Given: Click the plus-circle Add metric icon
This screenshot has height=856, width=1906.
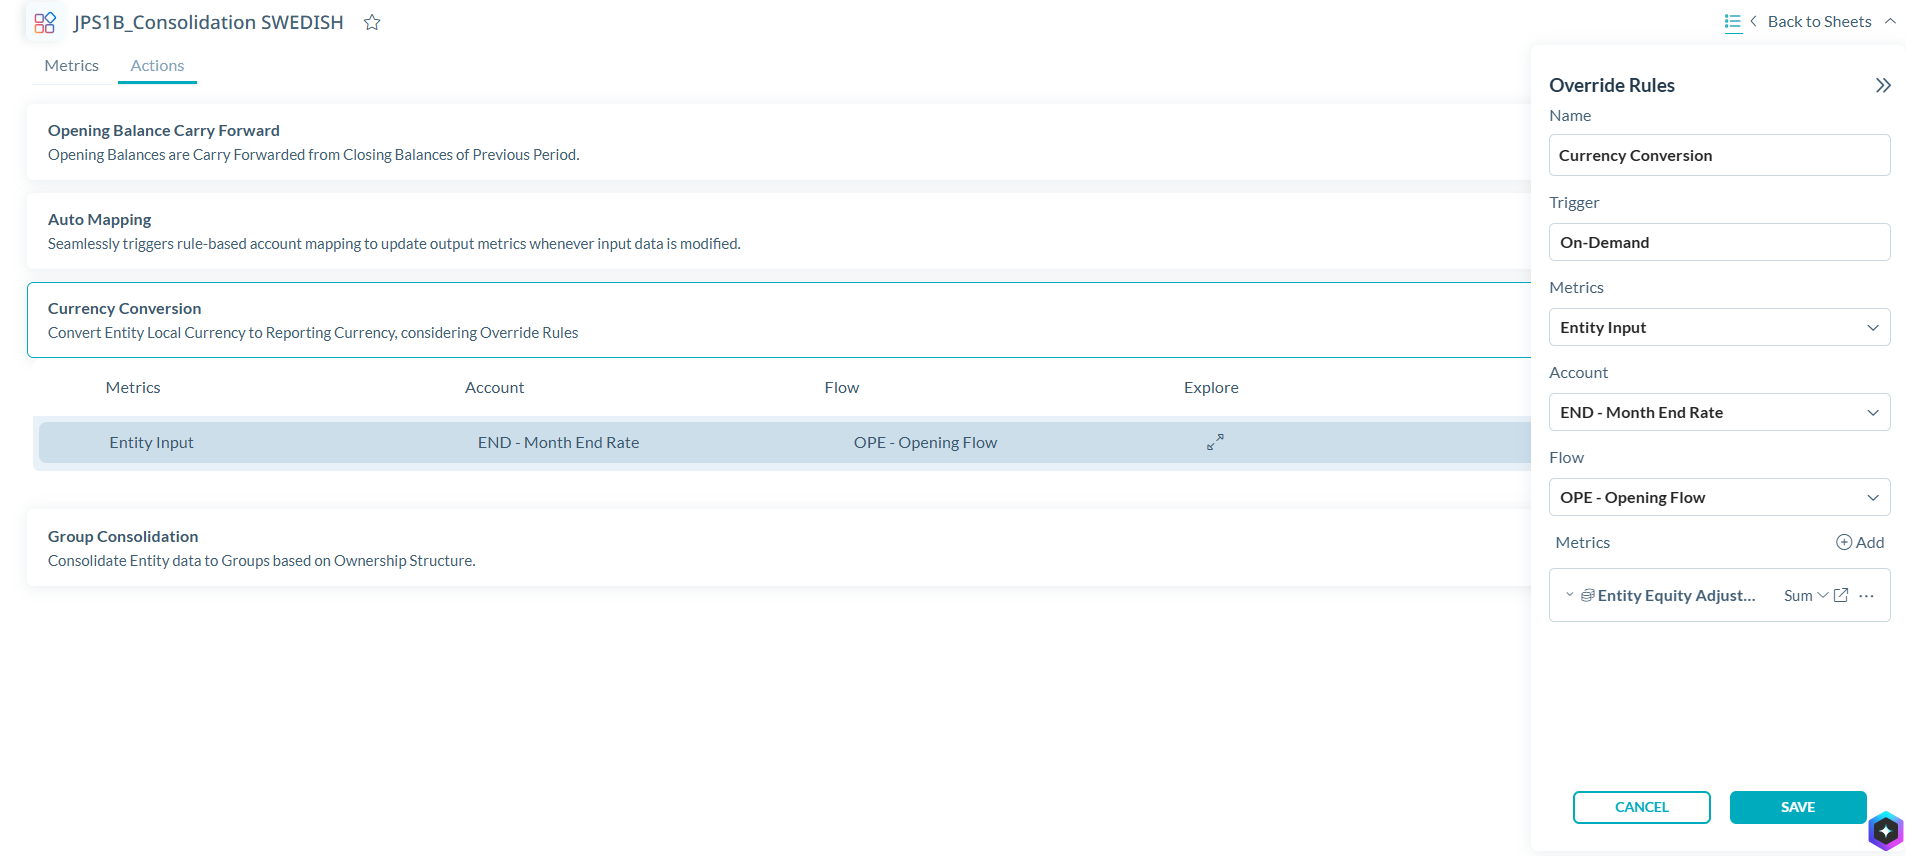Looking at the screenshot, I should tap(1844, 542).
